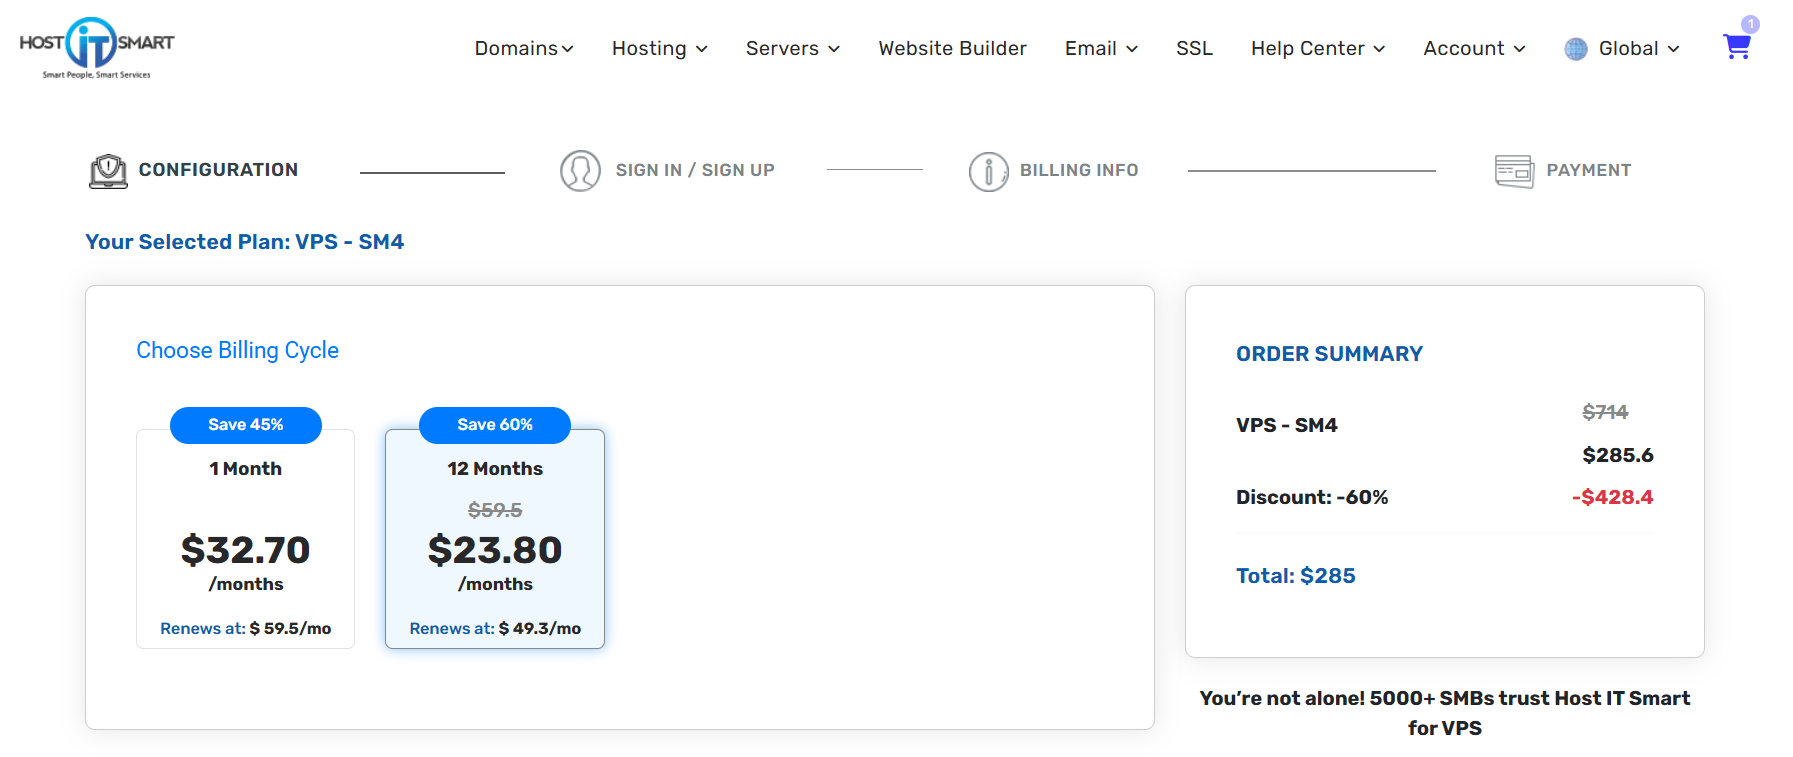Screen dimensions: 1793x757
Task: Click the Payment step card icon
Action: (1514, 171)
